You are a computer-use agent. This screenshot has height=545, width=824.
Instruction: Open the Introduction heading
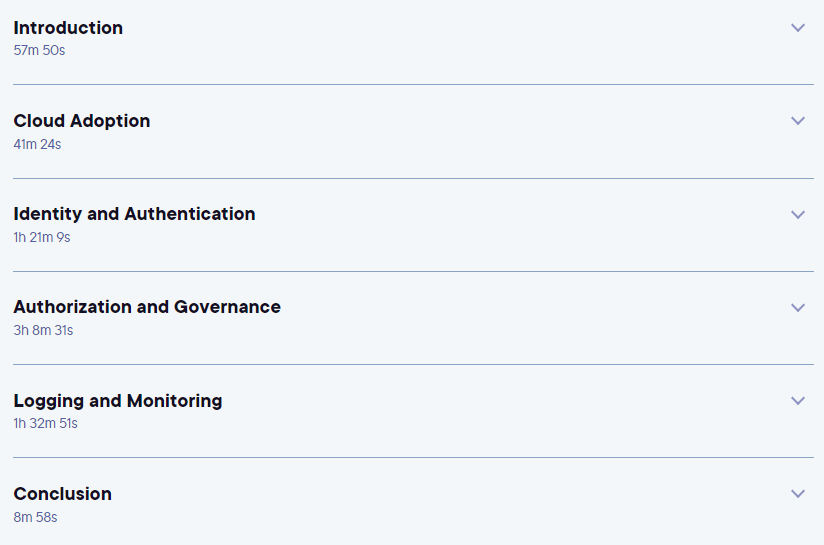pos(68,28)
